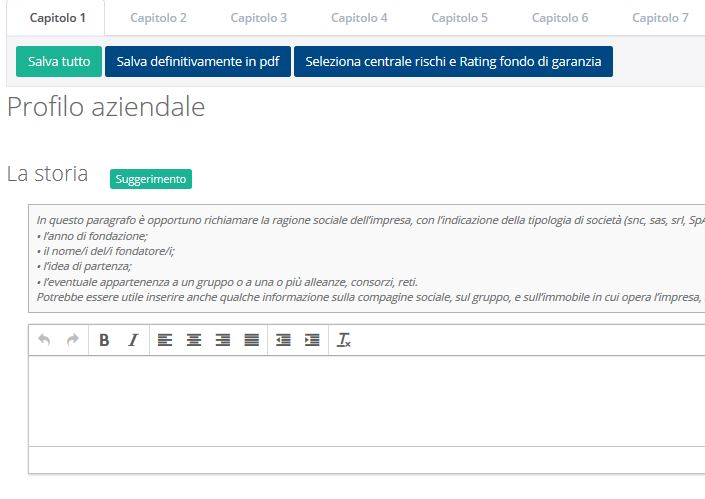This screenshot has height=499, width=705.
Task: Click the hint line 'l'anno di fondazione;'
Action: [92, 236]
